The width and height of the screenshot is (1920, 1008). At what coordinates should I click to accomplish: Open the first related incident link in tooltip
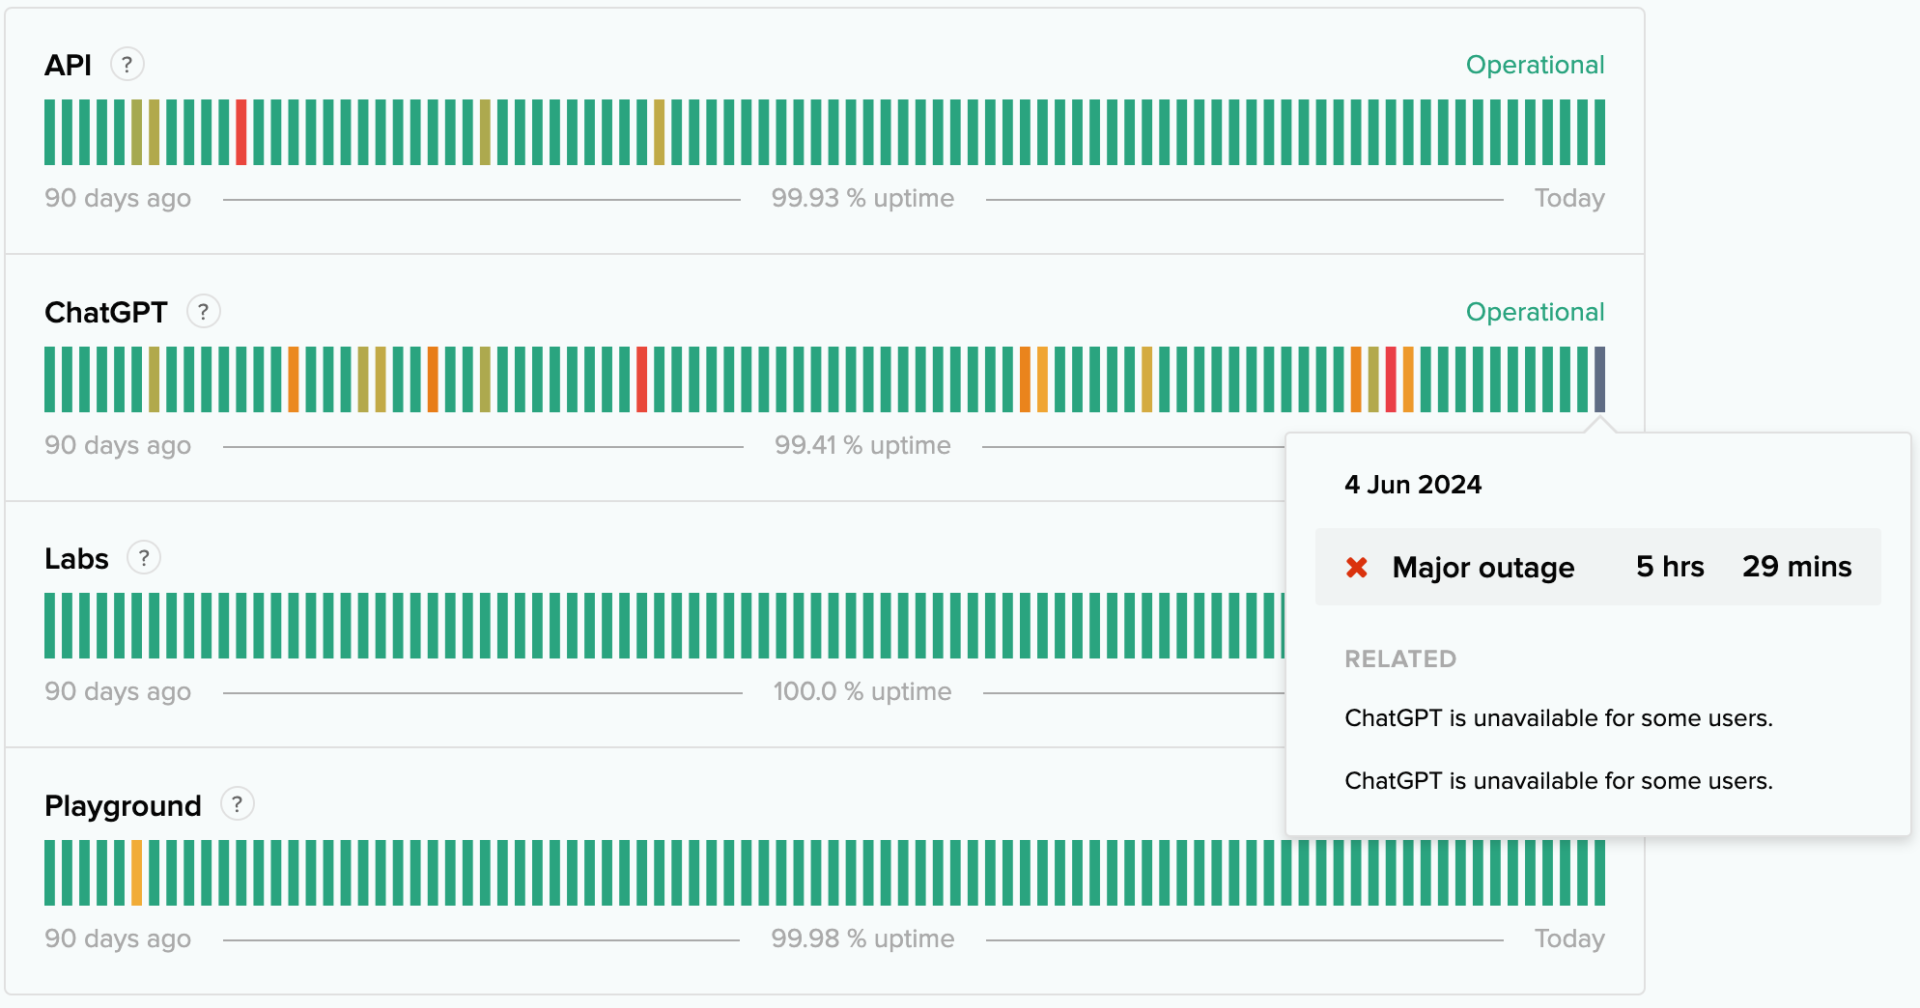tap(1558, 718)
